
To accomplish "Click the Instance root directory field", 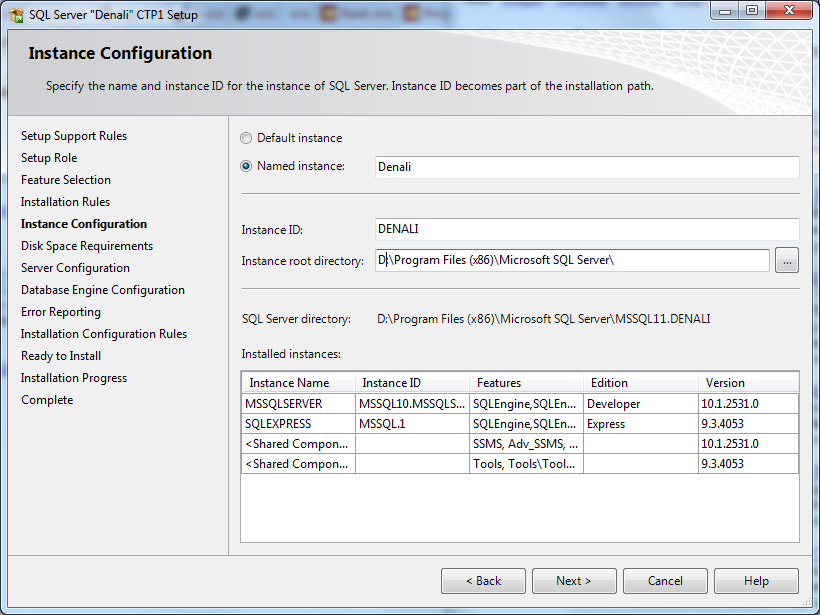I will click(x=572, y=260).
